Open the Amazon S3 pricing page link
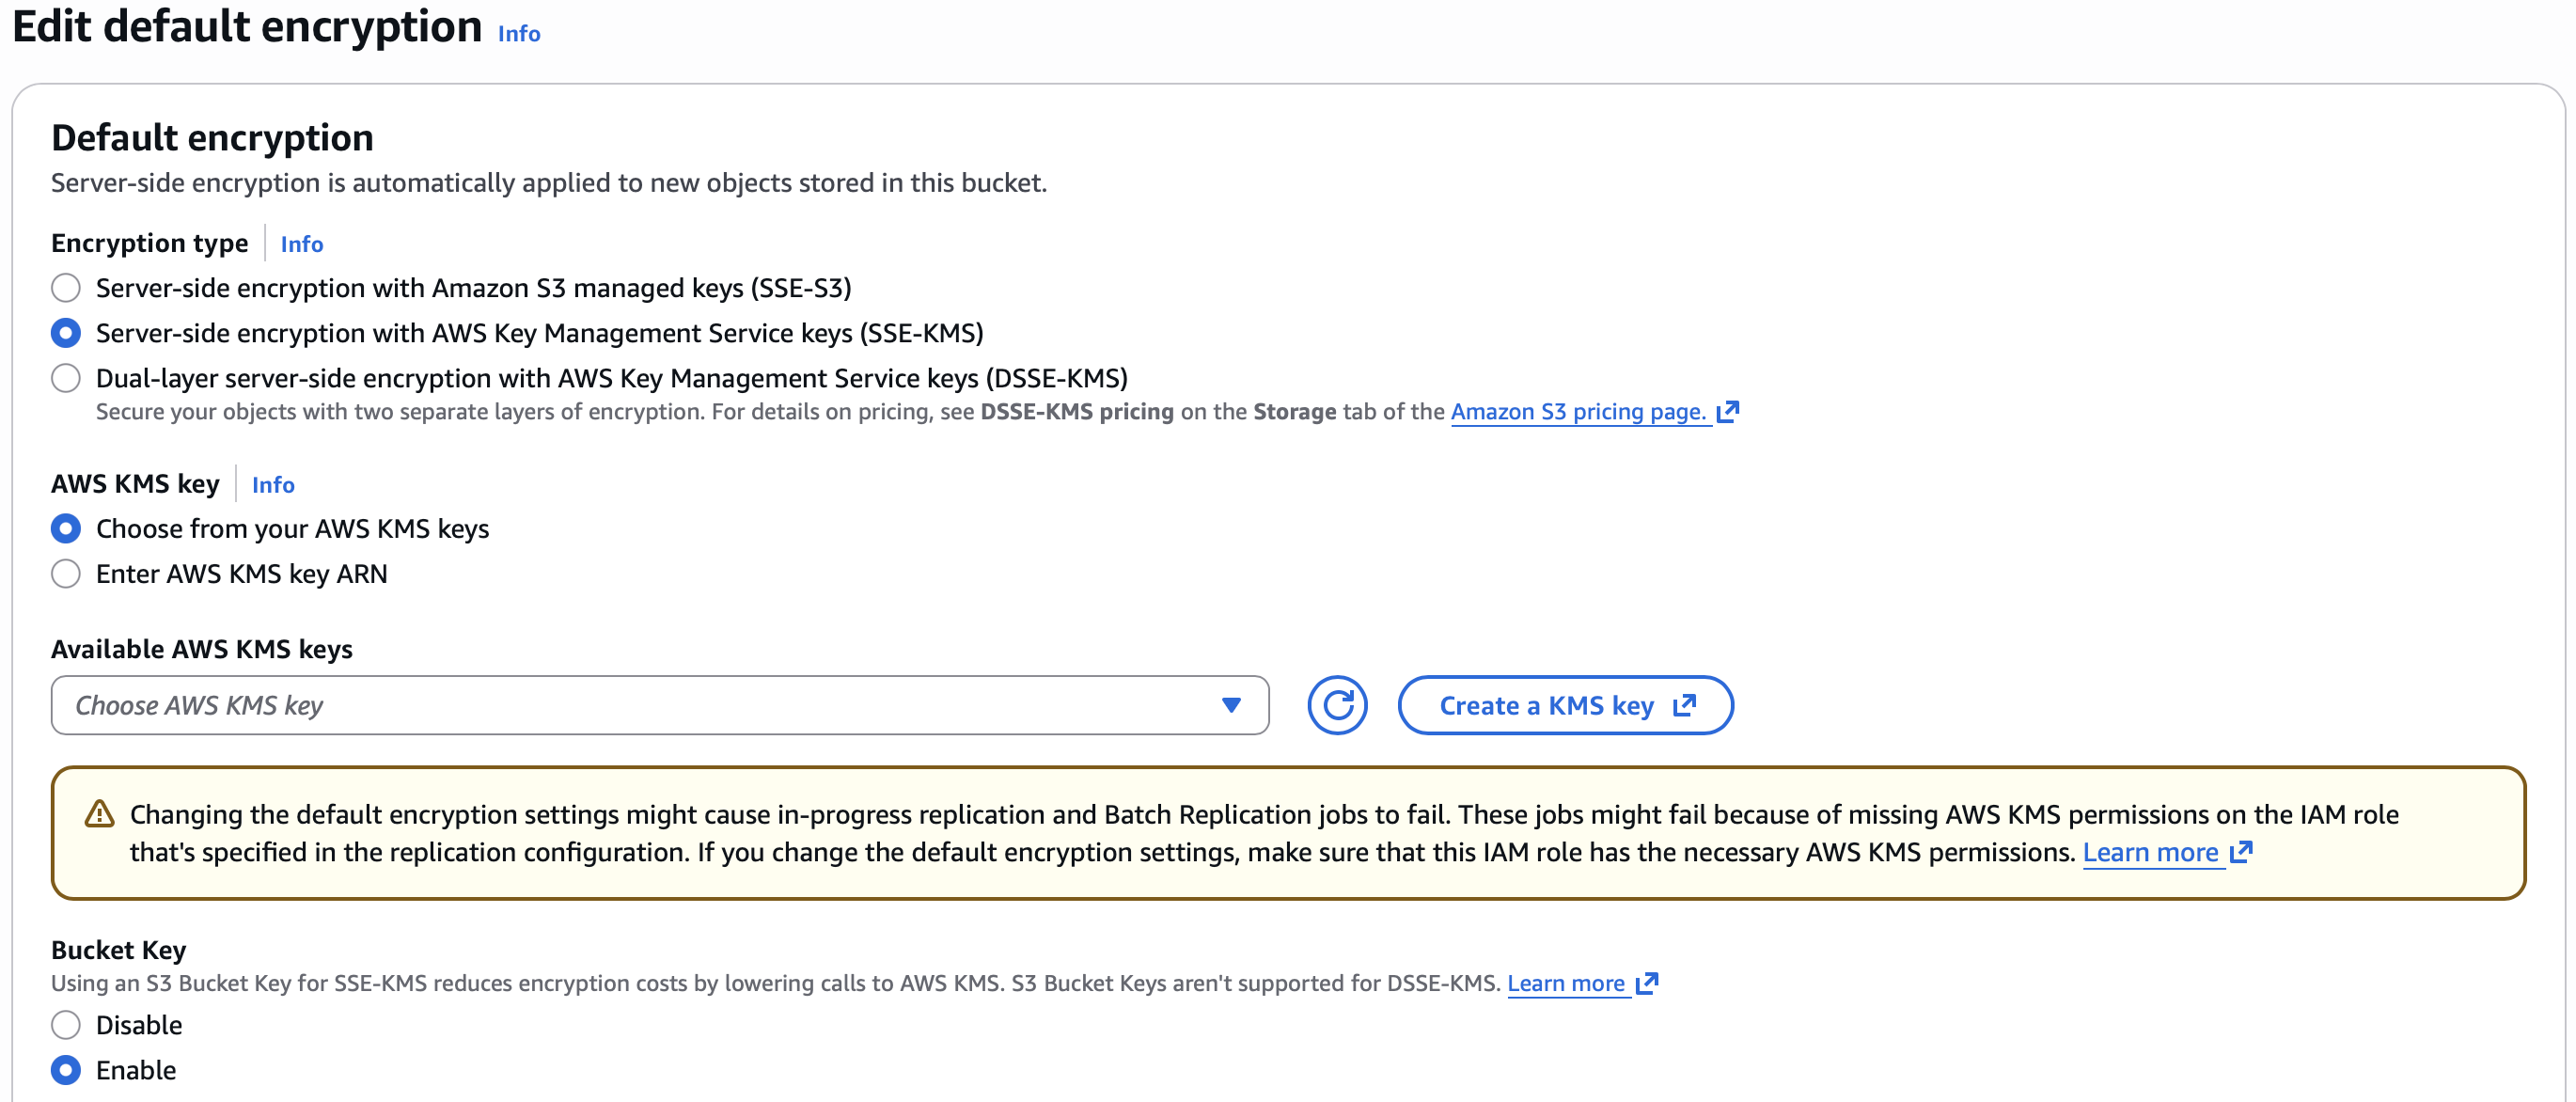 coord(1578,412)
